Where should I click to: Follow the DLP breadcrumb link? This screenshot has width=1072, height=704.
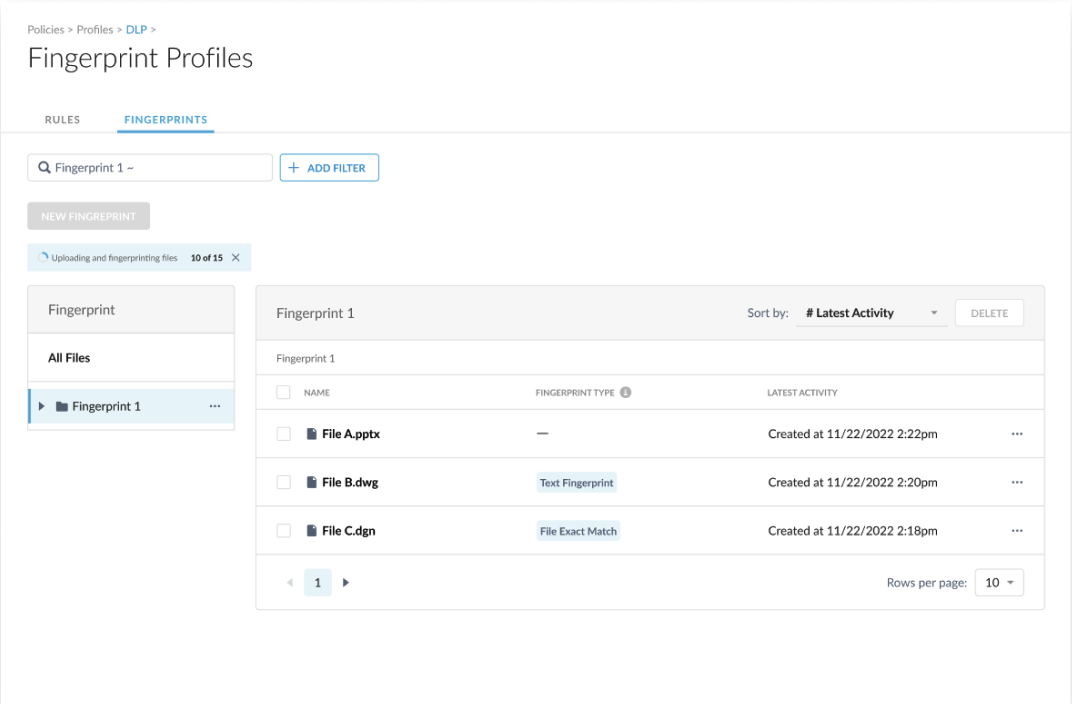136,30
